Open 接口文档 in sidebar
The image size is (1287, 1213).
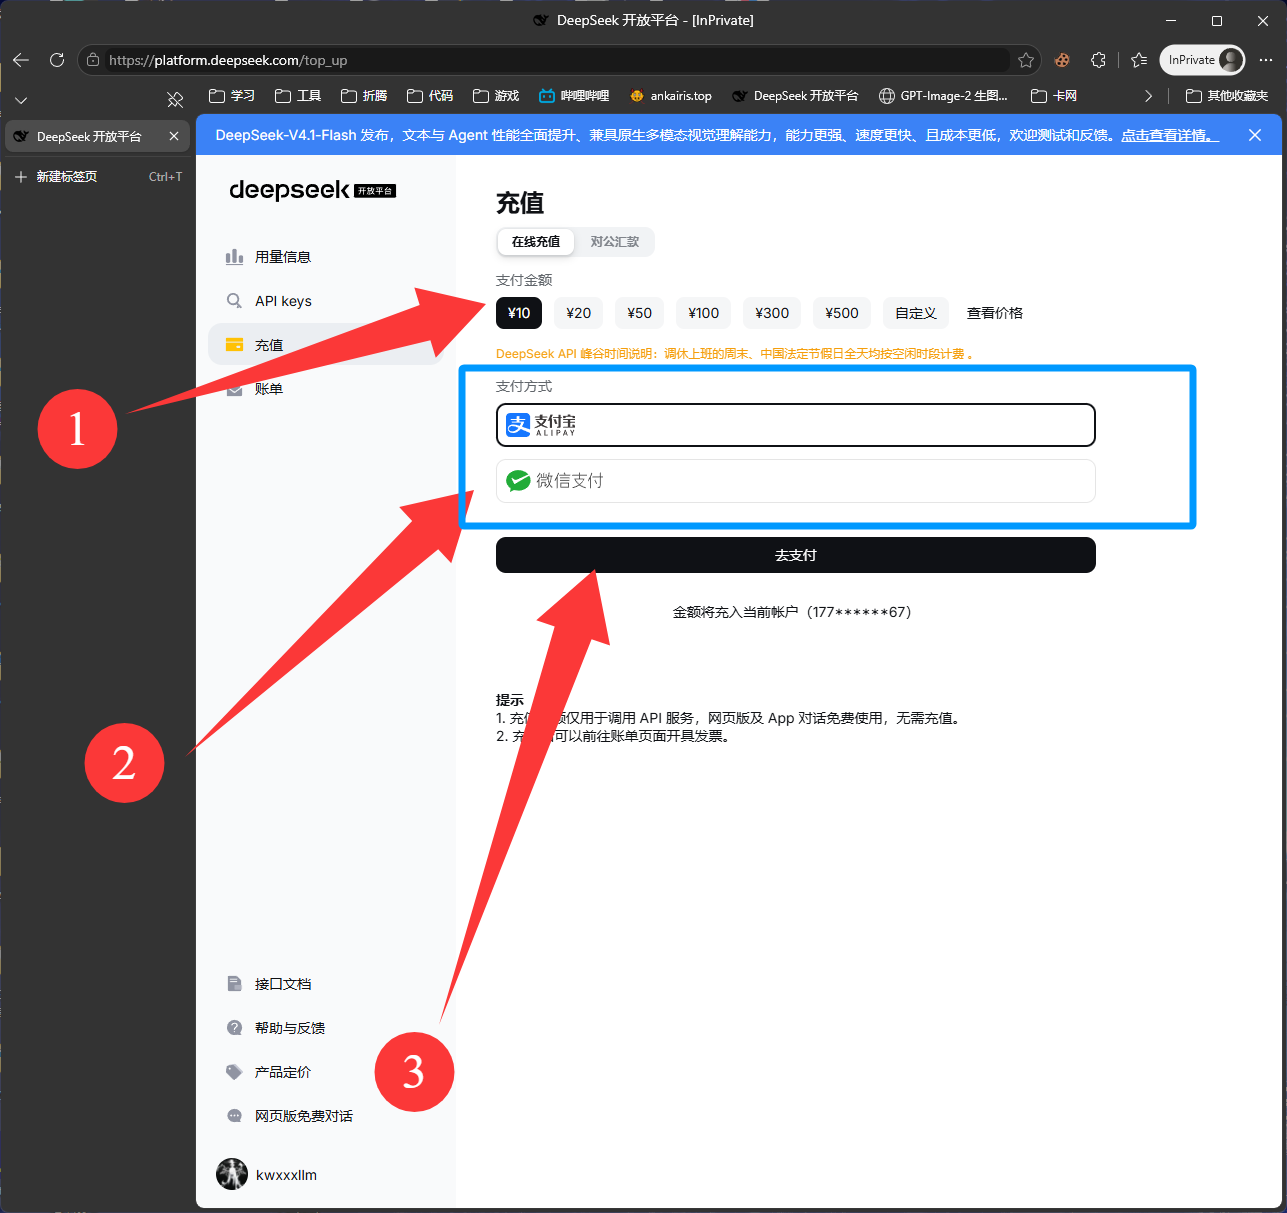[326, 984]
